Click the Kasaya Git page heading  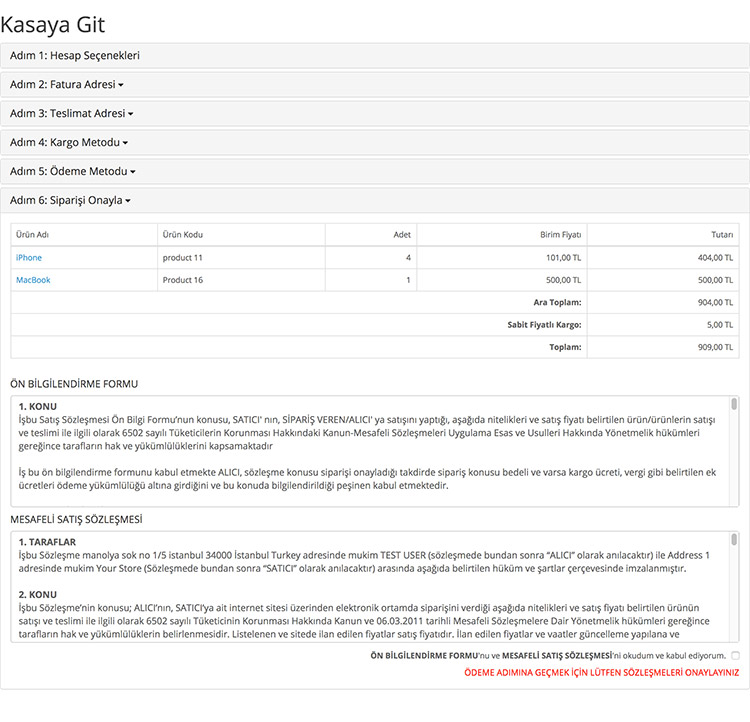point(53,25)
